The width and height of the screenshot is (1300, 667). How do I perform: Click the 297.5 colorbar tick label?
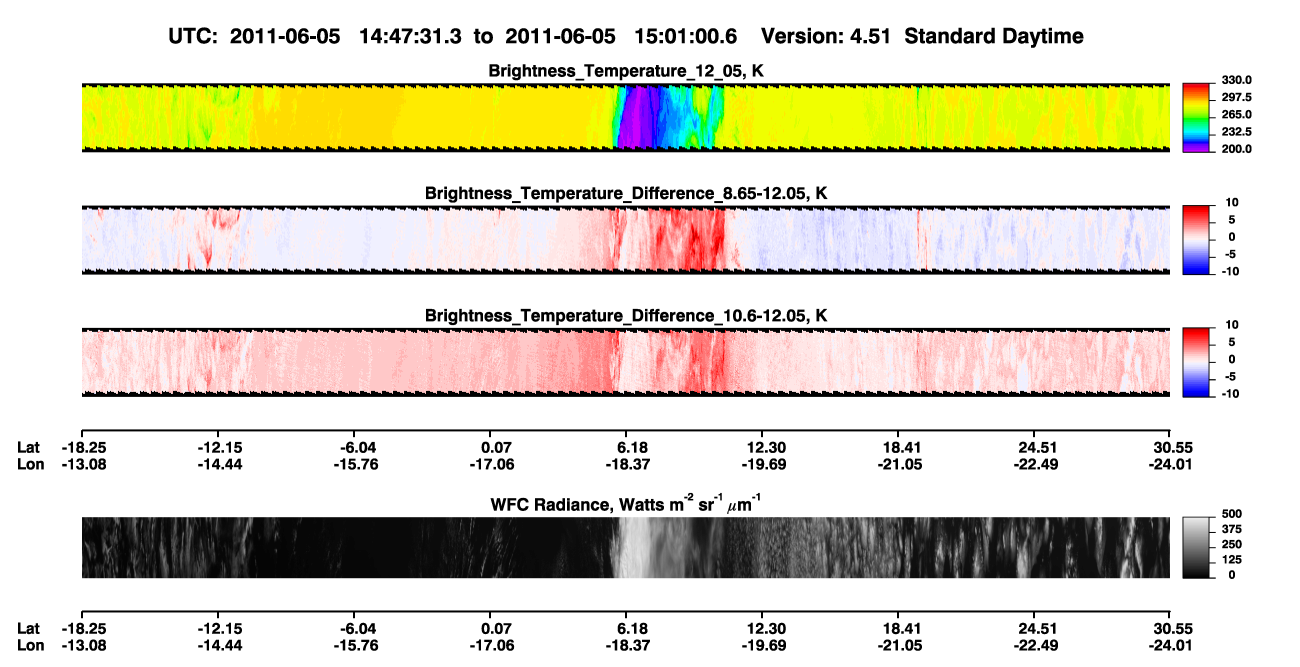tap(1237, 98)
